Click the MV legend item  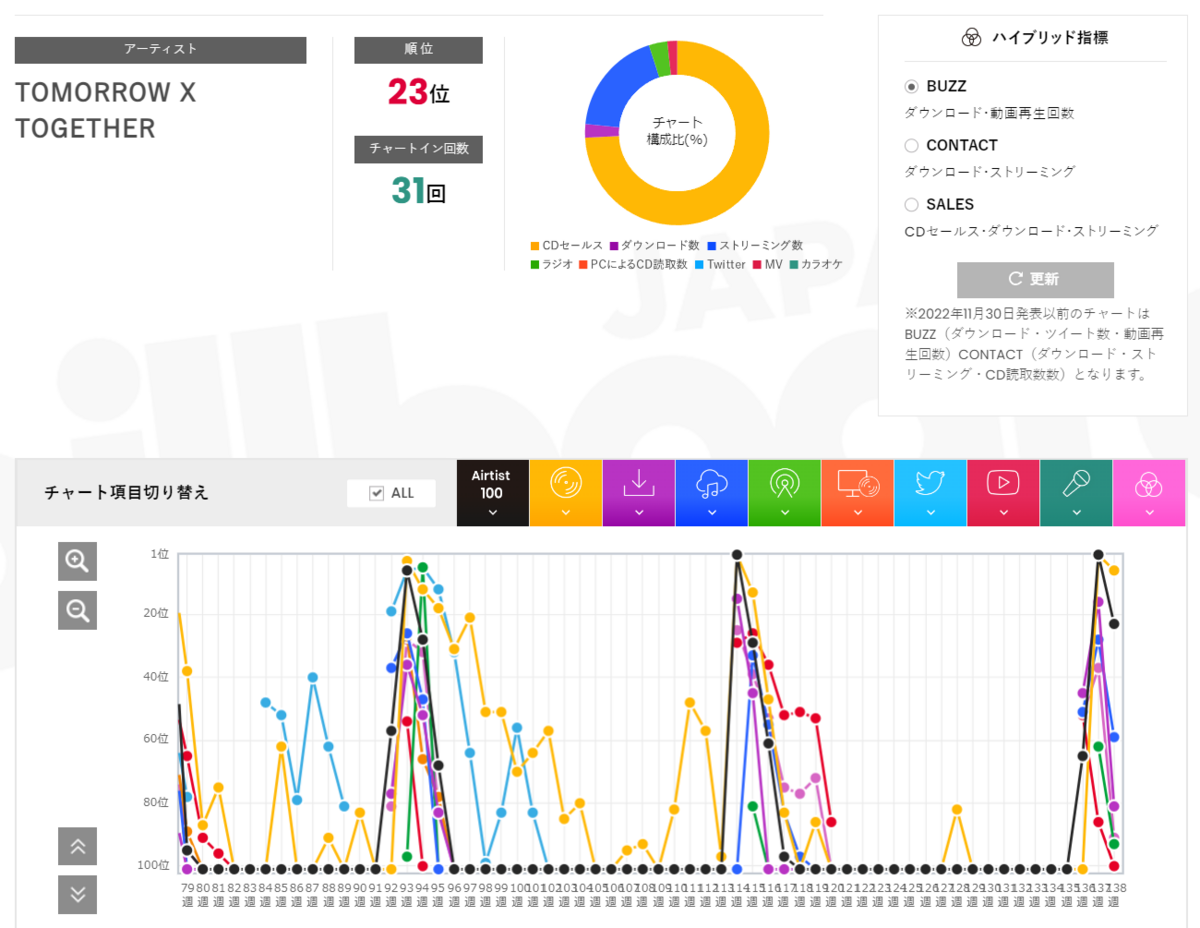pyautogui.click(x=767, y=265)
